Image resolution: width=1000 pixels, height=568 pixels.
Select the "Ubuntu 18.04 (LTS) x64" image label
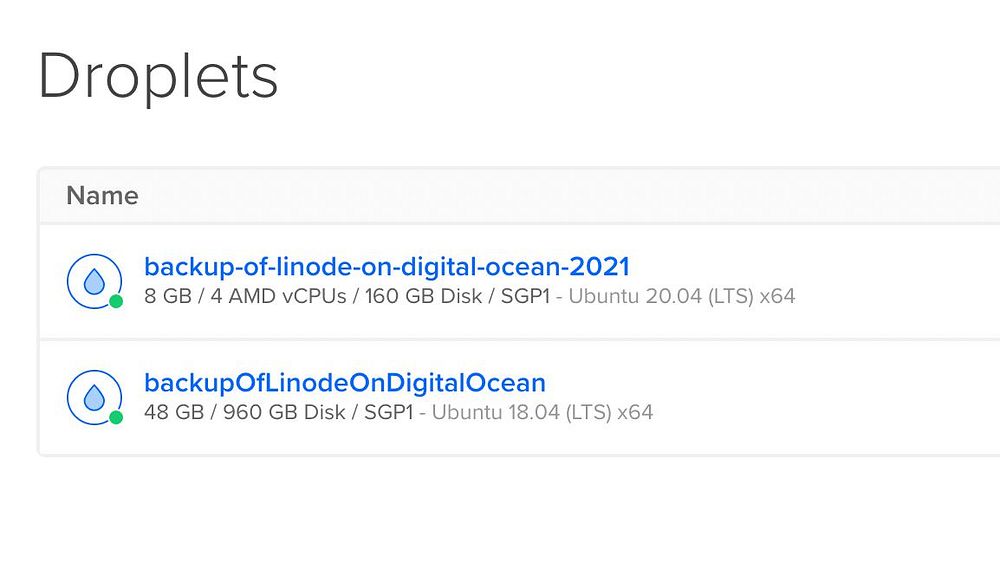[542, 412]
